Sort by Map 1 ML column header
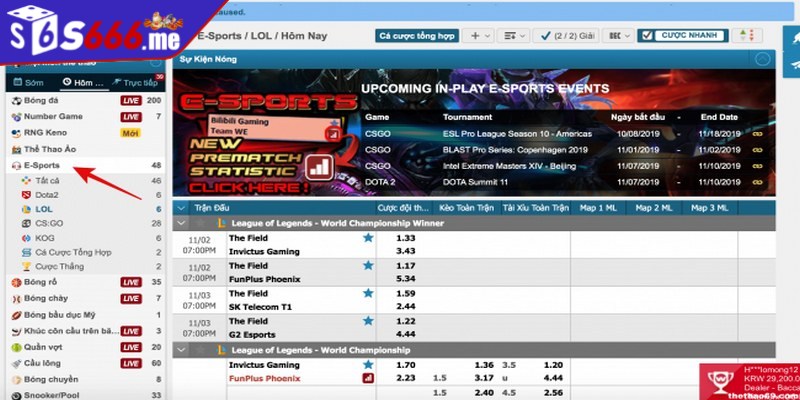 597,208
